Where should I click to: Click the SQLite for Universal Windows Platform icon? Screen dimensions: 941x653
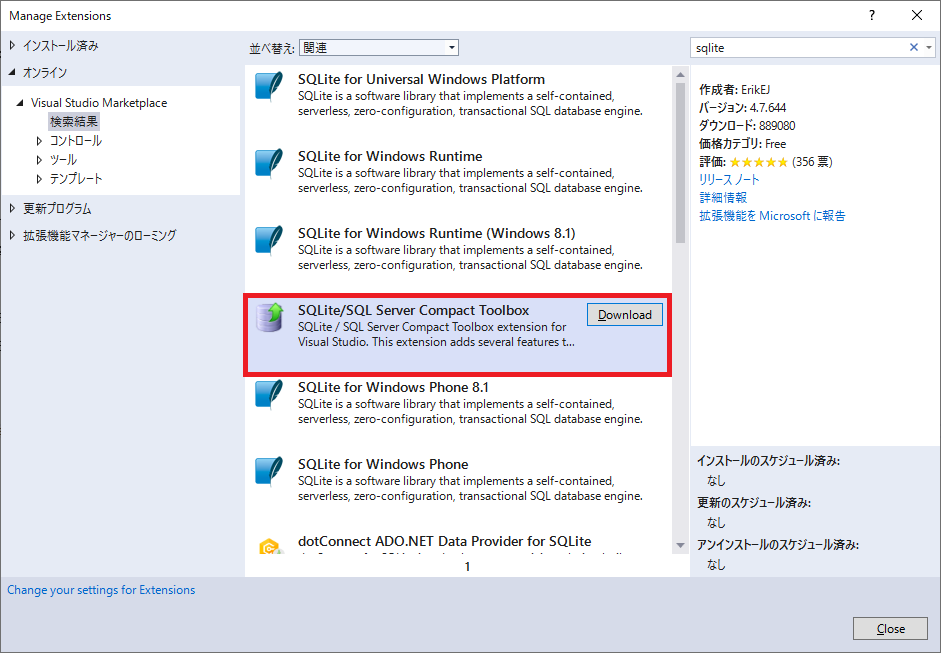[x=268, y=86]
